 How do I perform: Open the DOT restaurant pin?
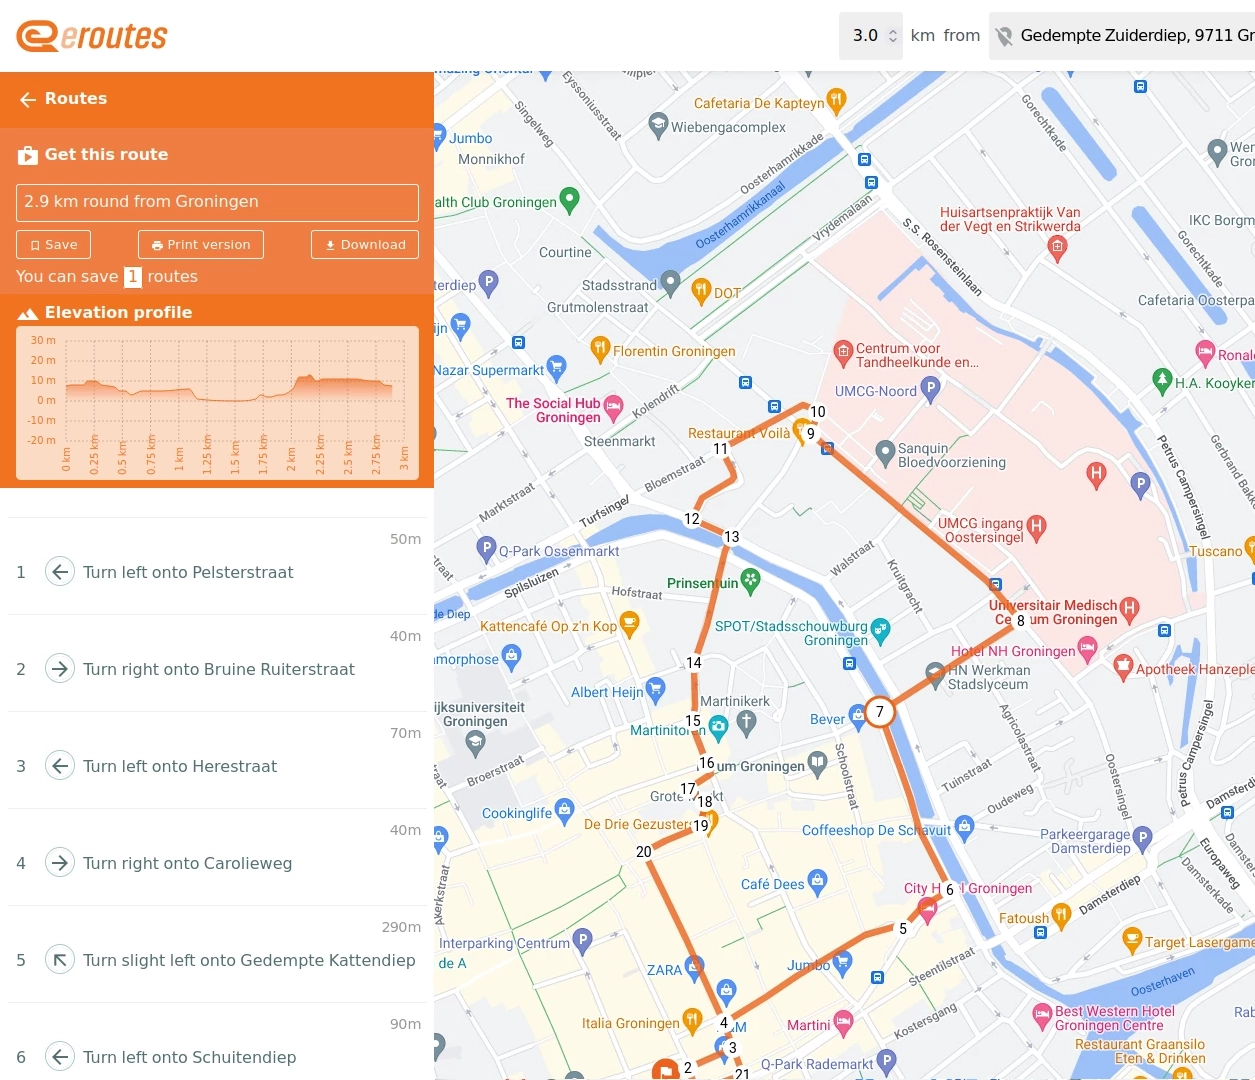coord(701,291)
